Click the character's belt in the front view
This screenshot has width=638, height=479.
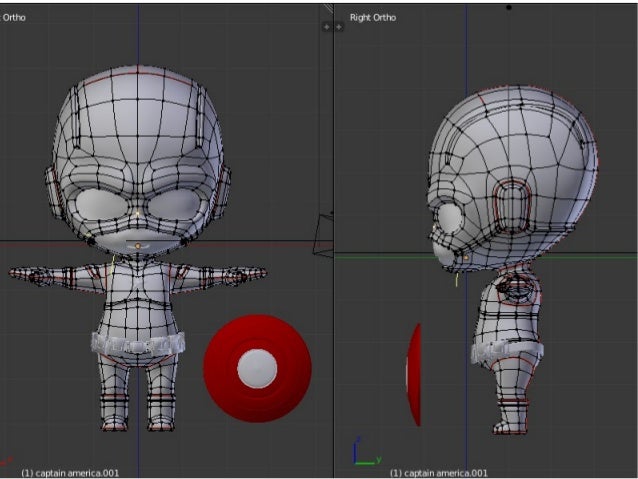[138, 344]
